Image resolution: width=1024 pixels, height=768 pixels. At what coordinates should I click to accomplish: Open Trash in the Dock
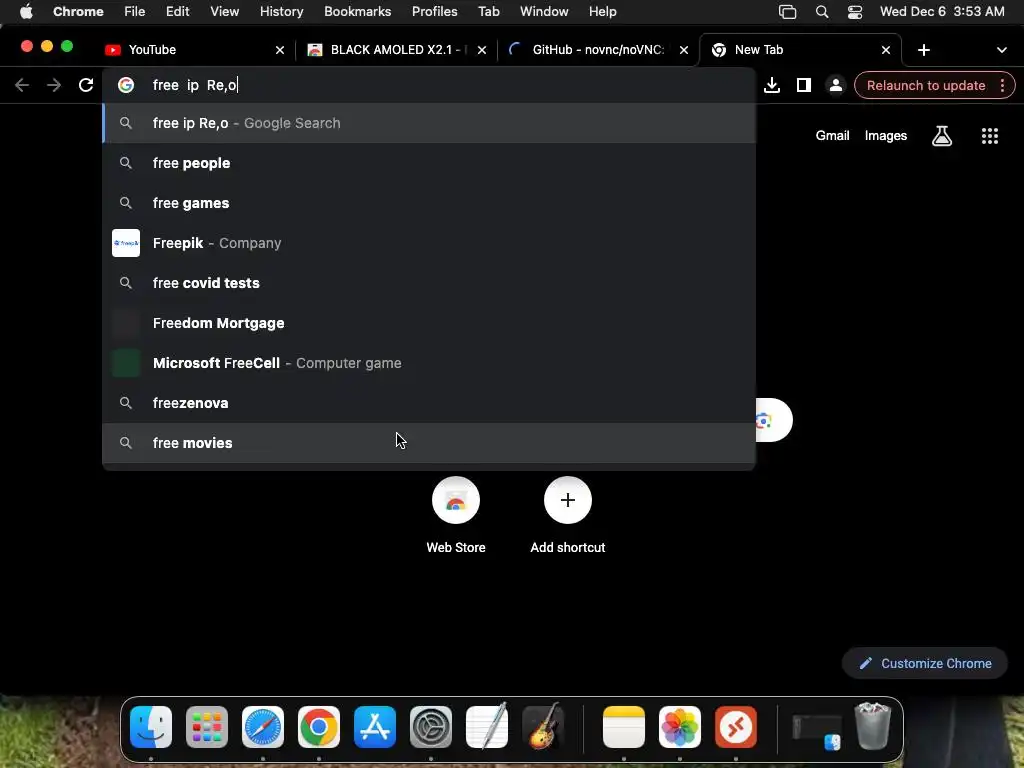click(873, 726)
